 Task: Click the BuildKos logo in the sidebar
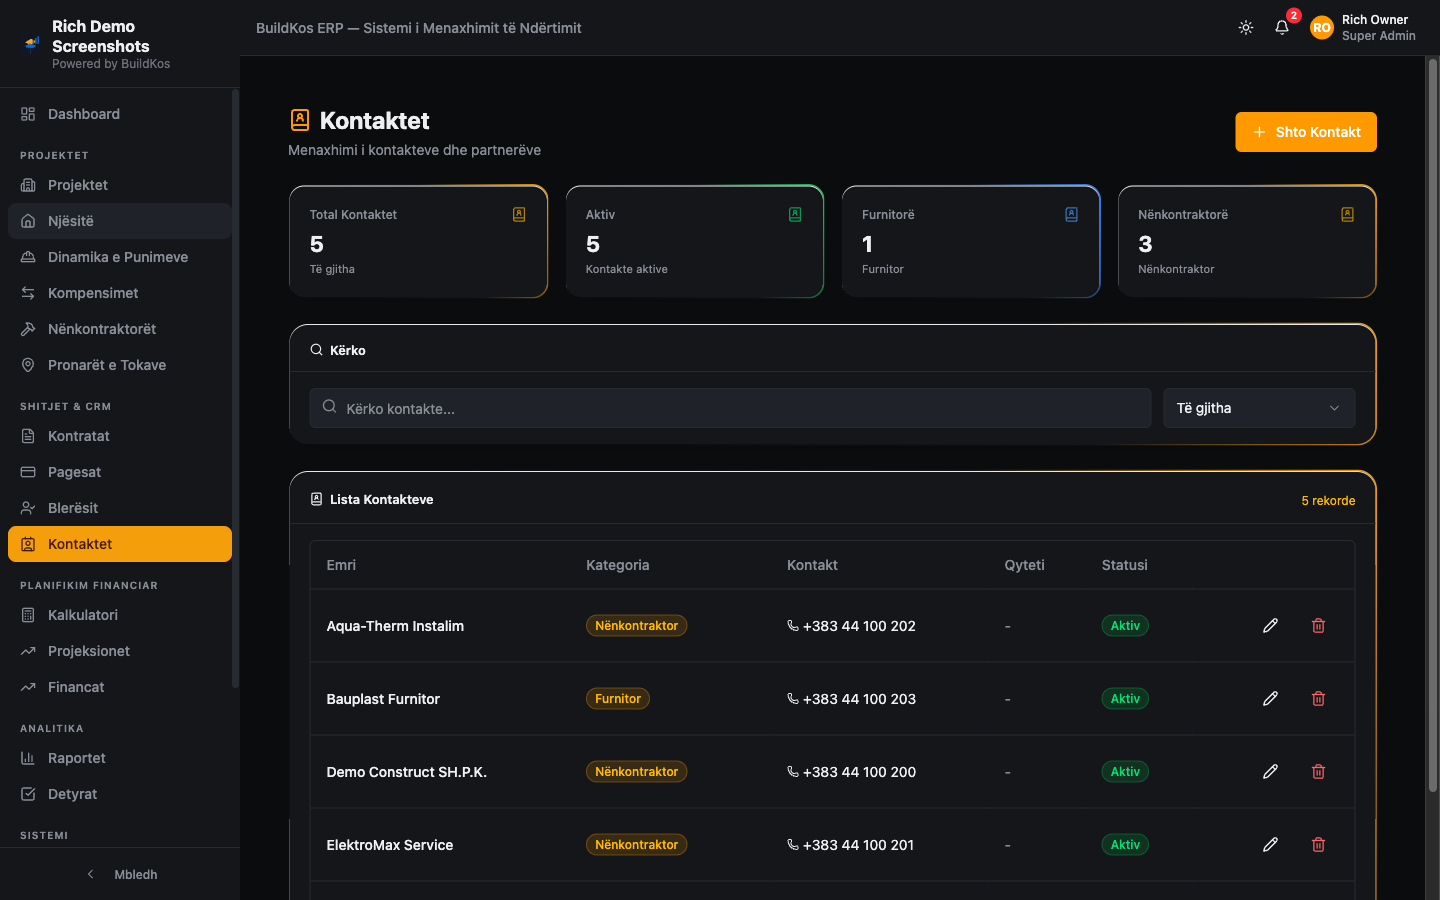[32, 44]
